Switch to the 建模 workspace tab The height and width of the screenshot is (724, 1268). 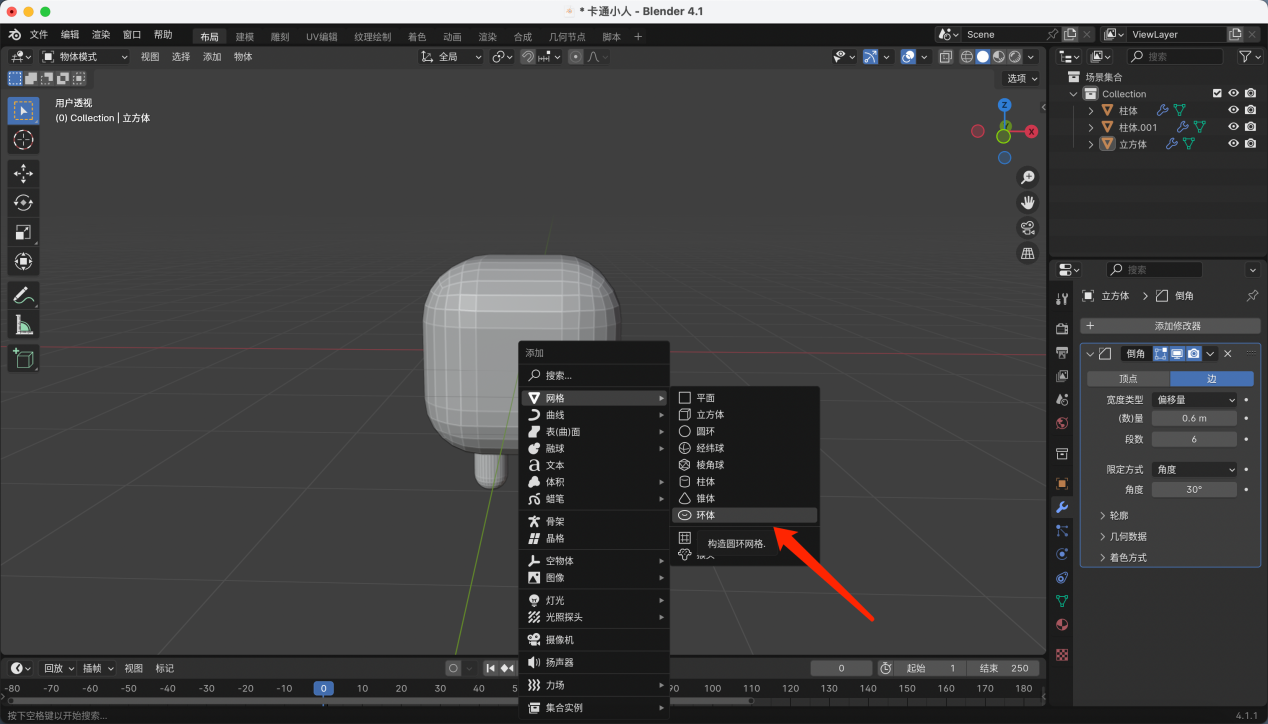click(244, 37)
